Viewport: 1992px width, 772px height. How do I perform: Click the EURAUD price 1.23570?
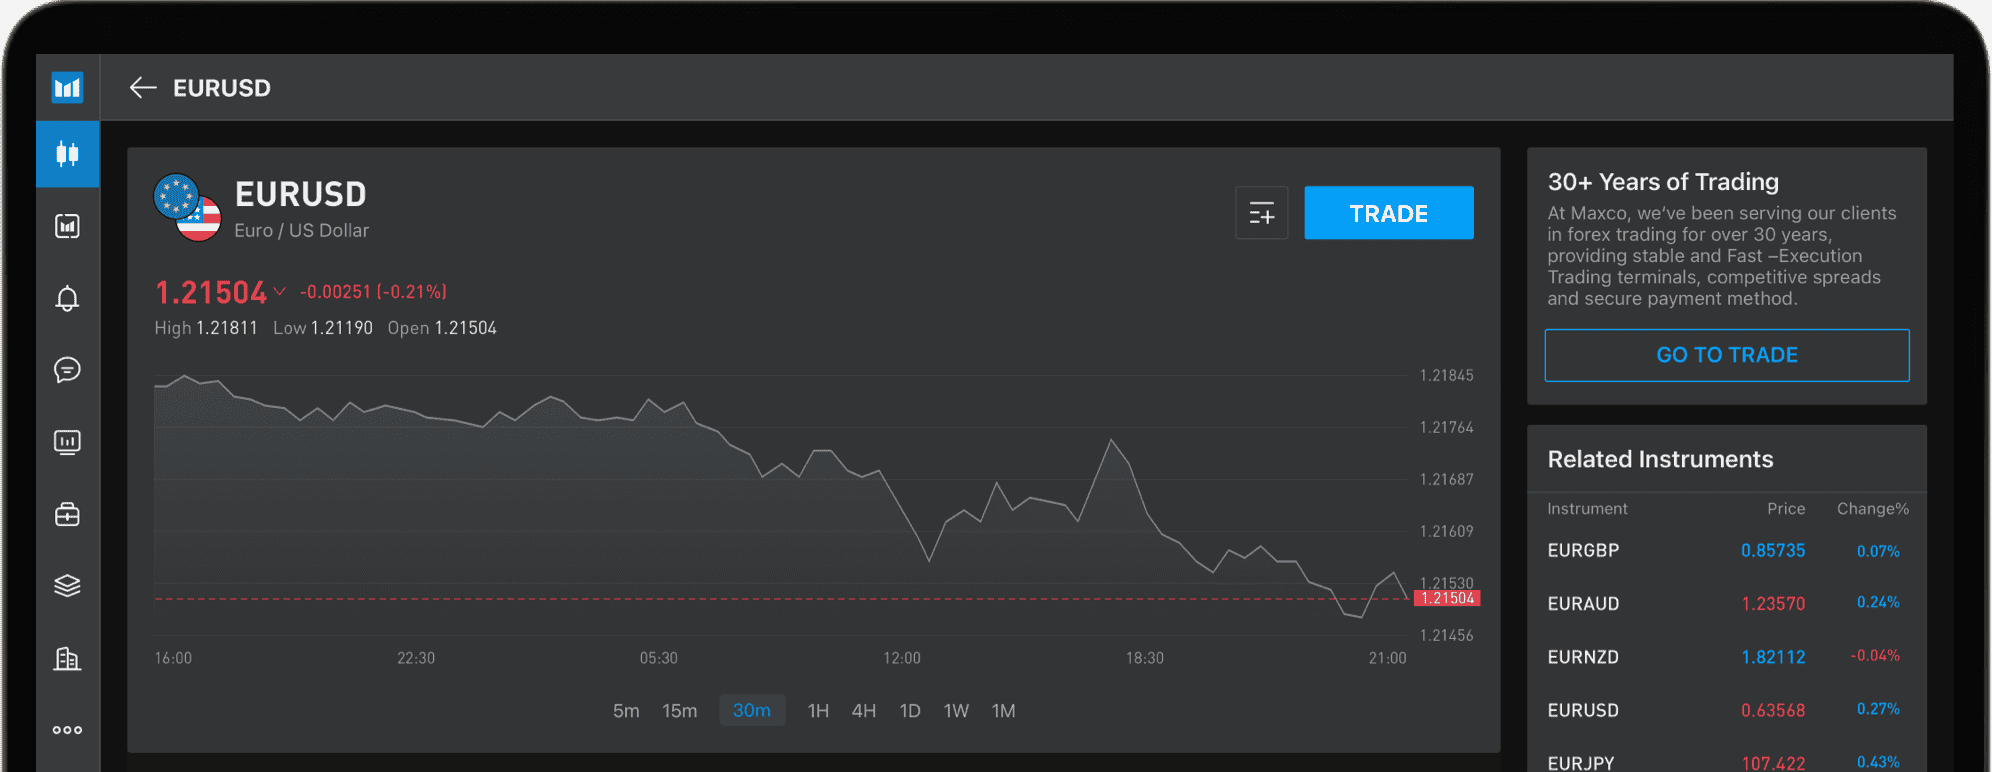click(x=1773, y=604)
